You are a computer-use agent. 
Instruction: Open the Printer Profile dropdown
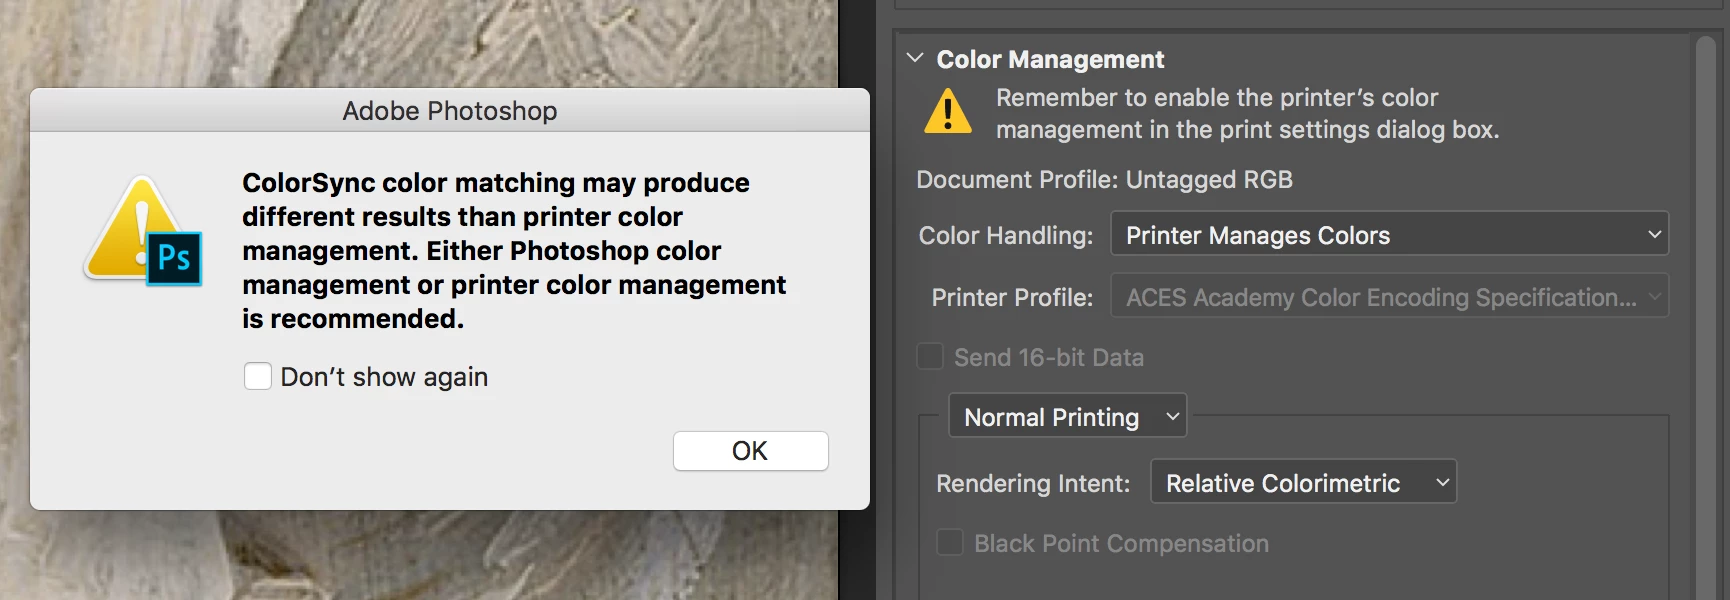[x=1389, y=297]
